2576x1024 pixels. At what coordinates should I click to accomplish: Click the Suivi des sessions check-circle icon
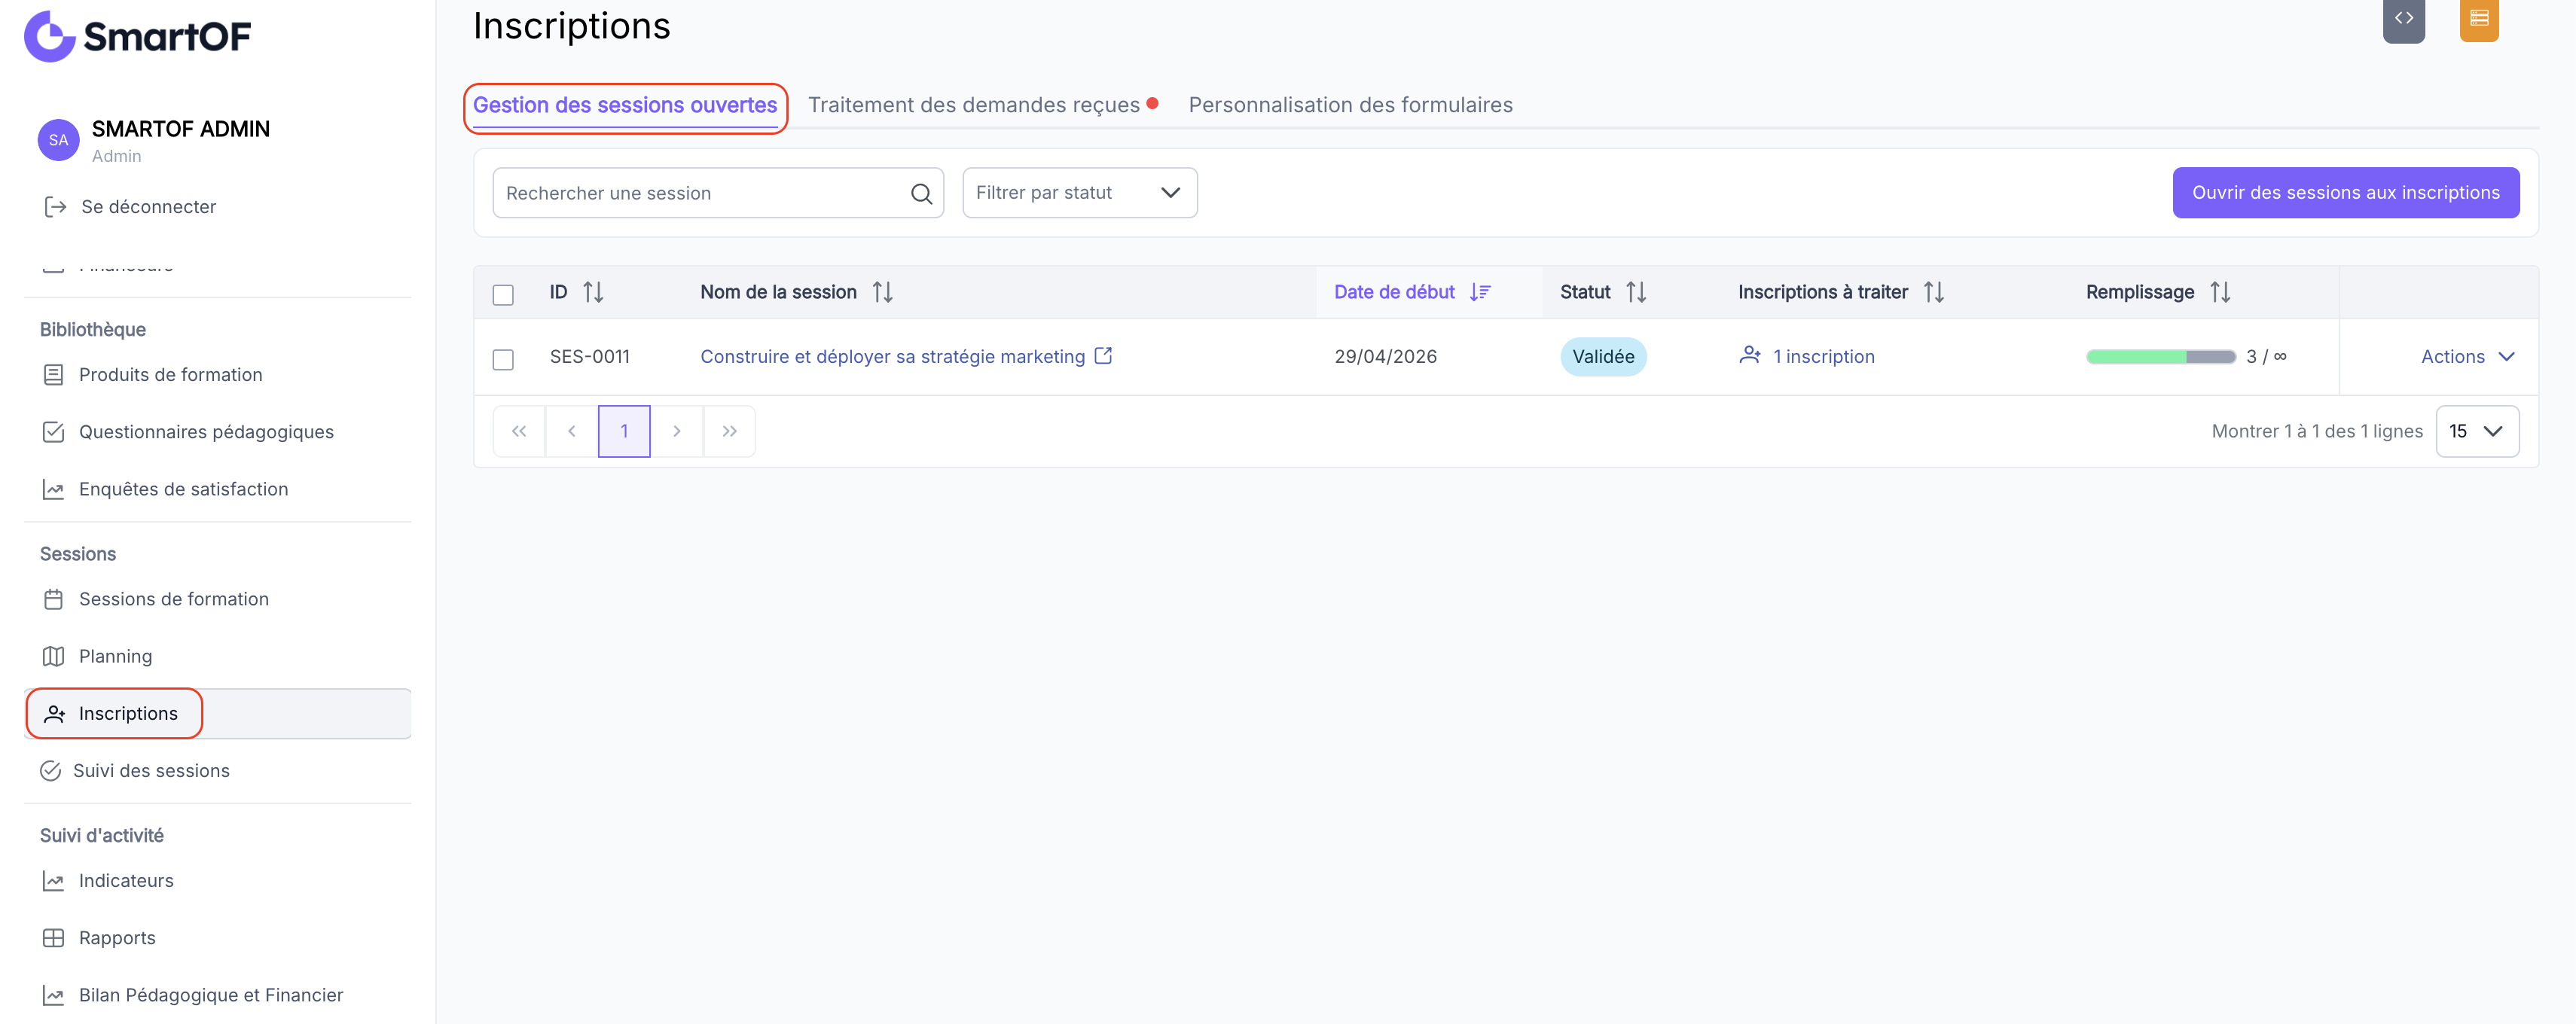[x=50, y=771]
